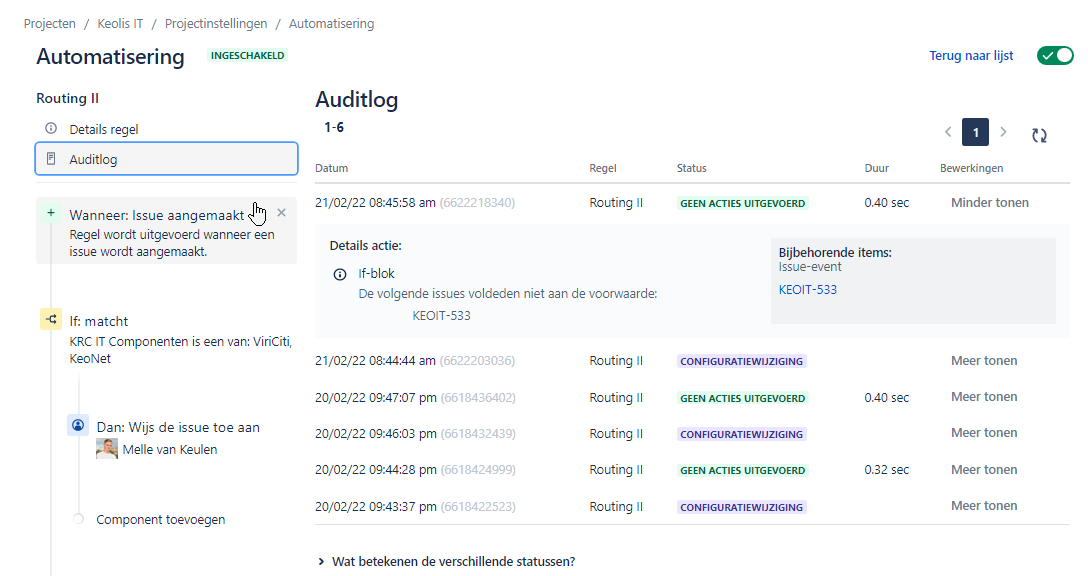The height and width of the screenshot is (576, 1088).
Task: Click date 21/02/22 08:44:44 am
Action: [x=375, y=361]
